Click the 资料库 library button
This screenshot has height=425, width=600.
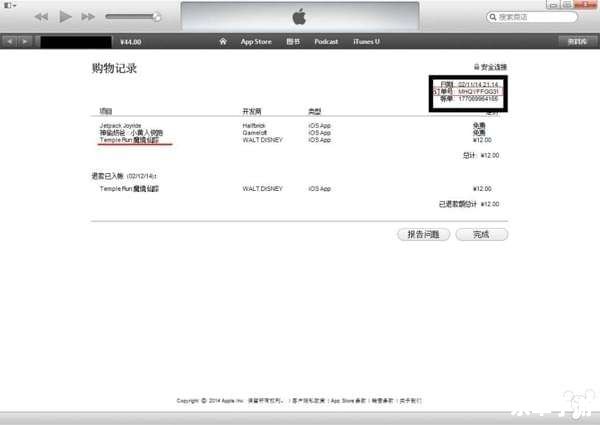click(577, 41)
